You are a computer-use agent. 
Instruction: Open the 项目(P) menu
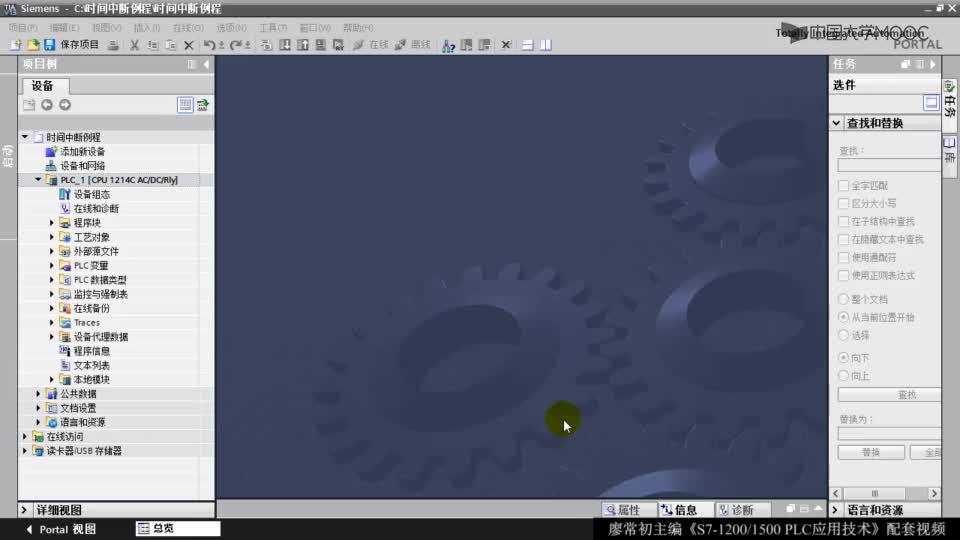[x=23, y=28]
